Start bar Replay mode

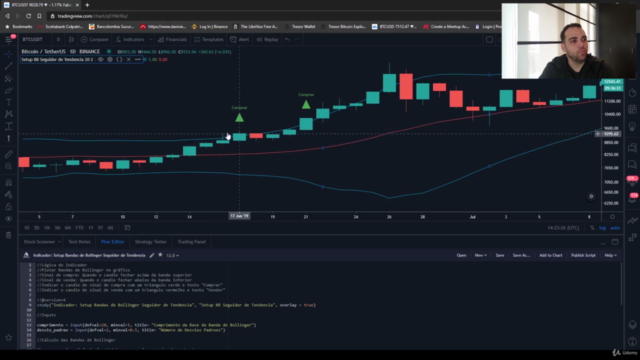tap(267, 40)
